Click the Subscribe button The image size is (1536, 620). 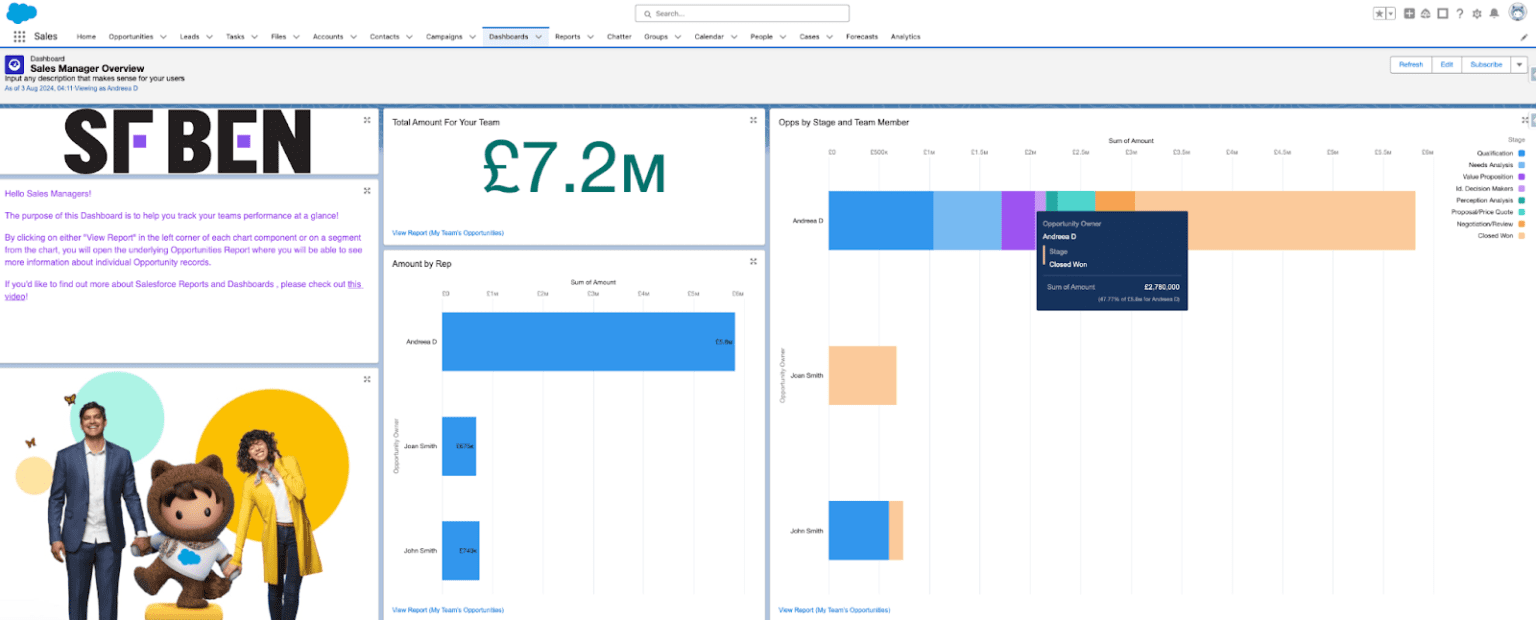click(1486, 64)
